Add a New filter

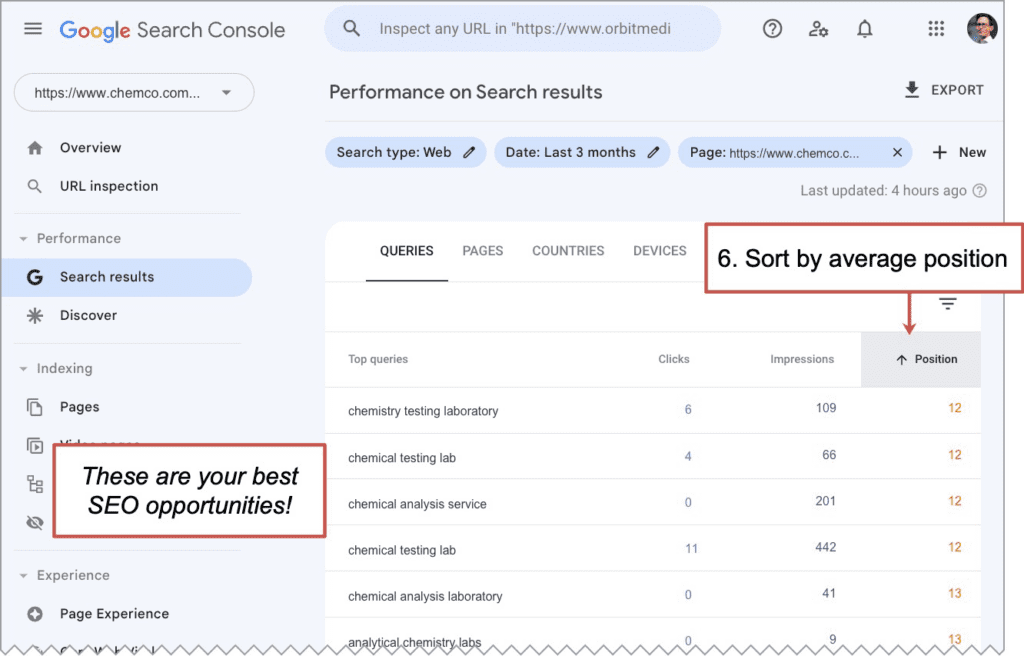(x=959, y=152)
